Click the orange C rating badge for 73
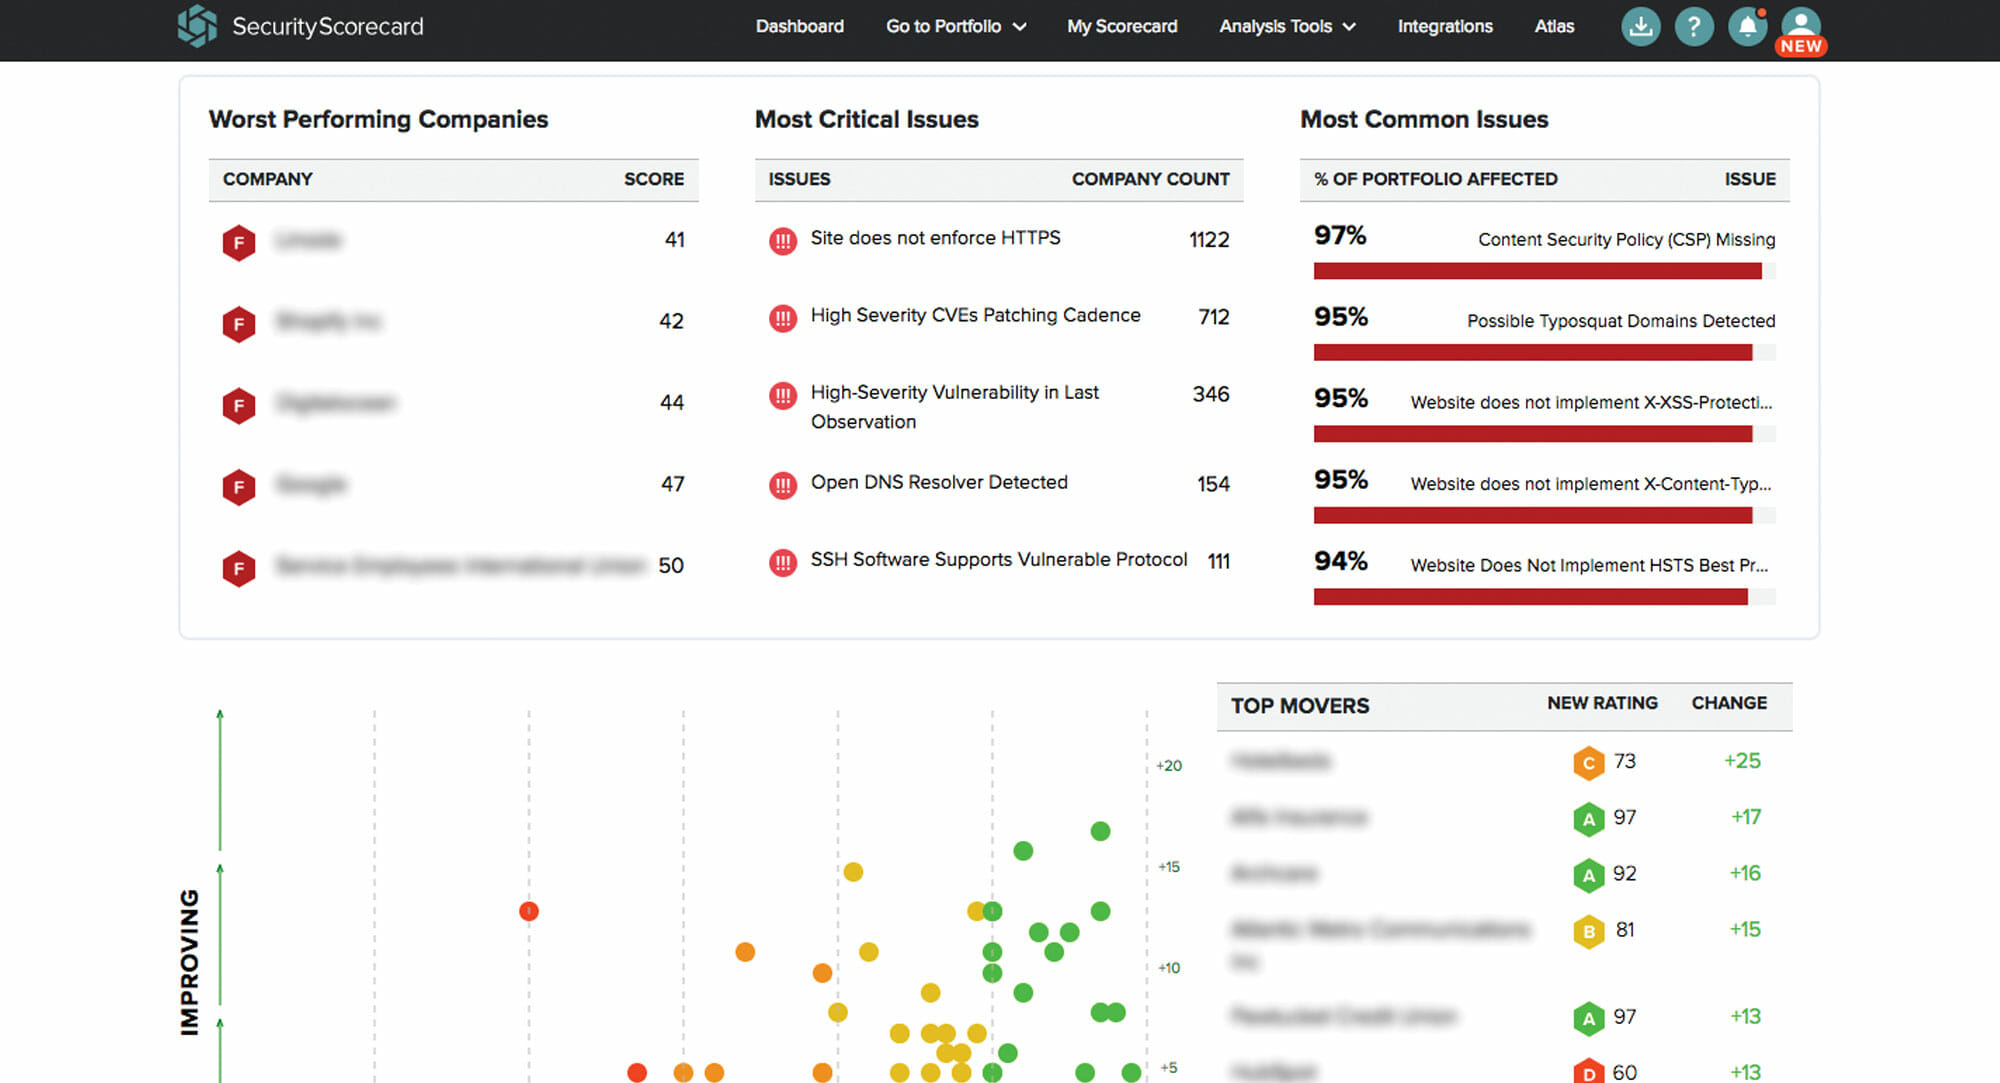Screen dimensions: 2000x1083 point(1587,763)
